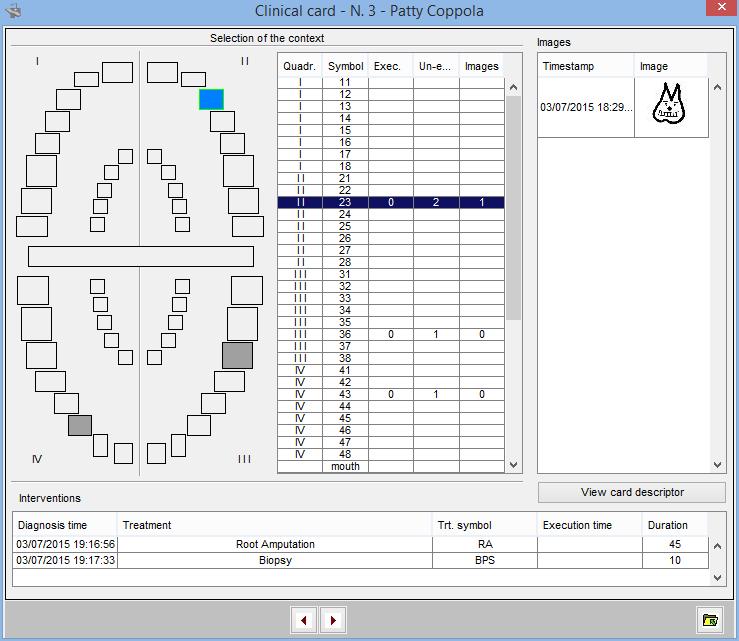Click scroll down arrow of the tooth table
Viewport: 739px width, 641px height.
click(x=514, y=465)
